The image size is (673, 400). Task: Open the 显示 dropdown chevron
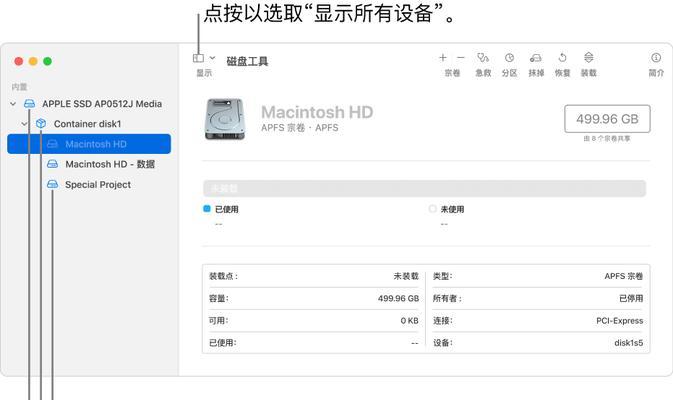click(212, 58)
